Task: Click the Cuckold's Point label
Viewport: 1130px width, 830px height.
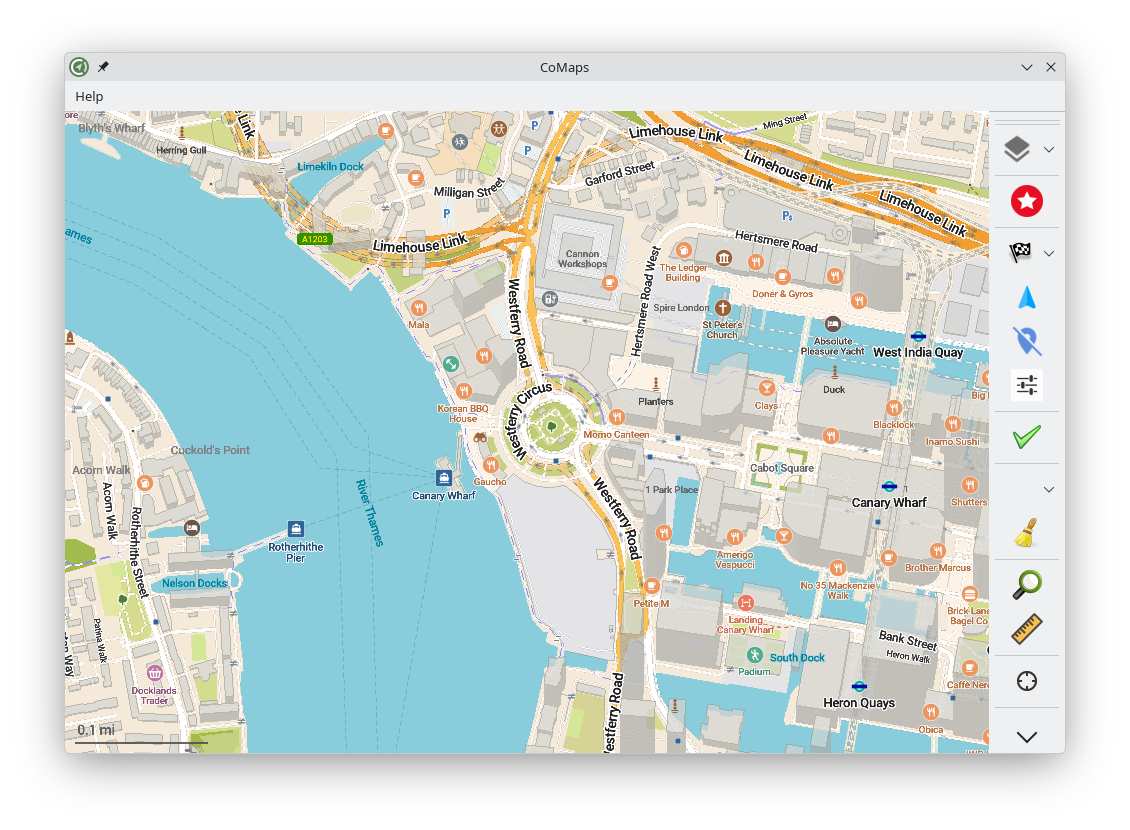Action: pyautogui.click(x=210, y=450)
